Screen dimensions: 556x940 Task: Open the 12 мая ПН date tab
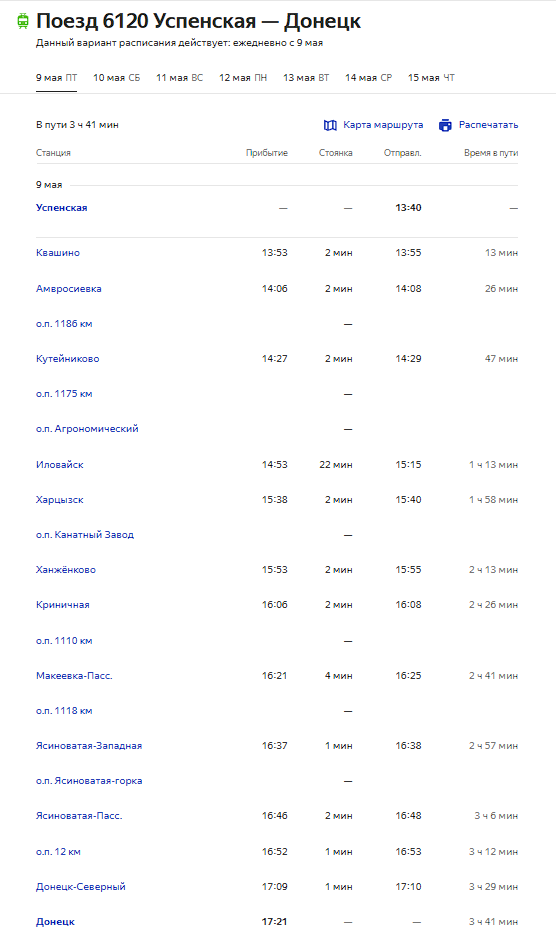pos(243,77)
